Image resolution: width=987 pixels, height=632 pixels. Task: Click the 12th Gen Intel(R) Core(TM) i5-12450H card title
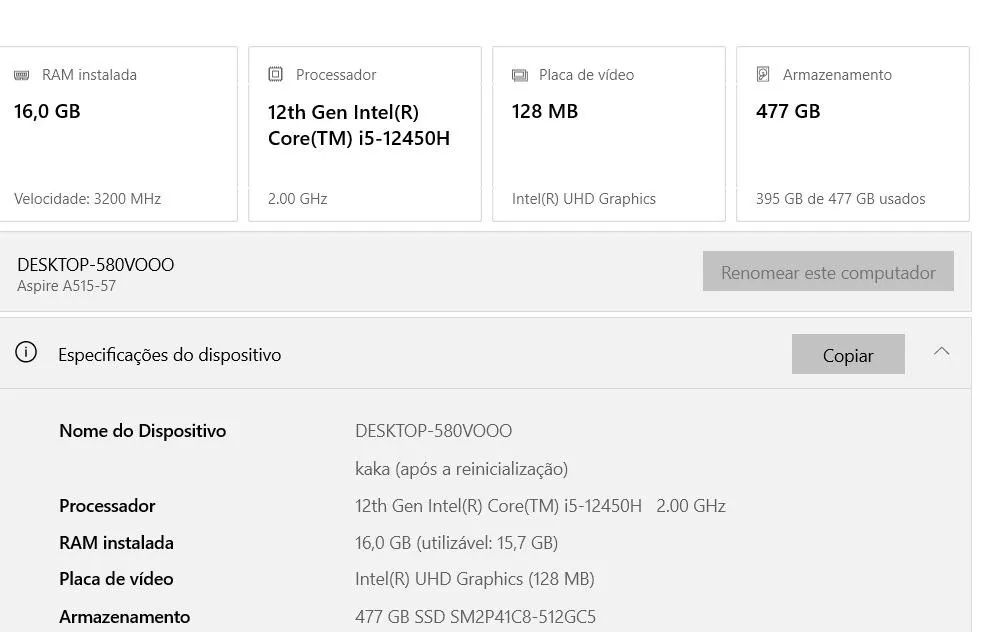pos(359,125)
